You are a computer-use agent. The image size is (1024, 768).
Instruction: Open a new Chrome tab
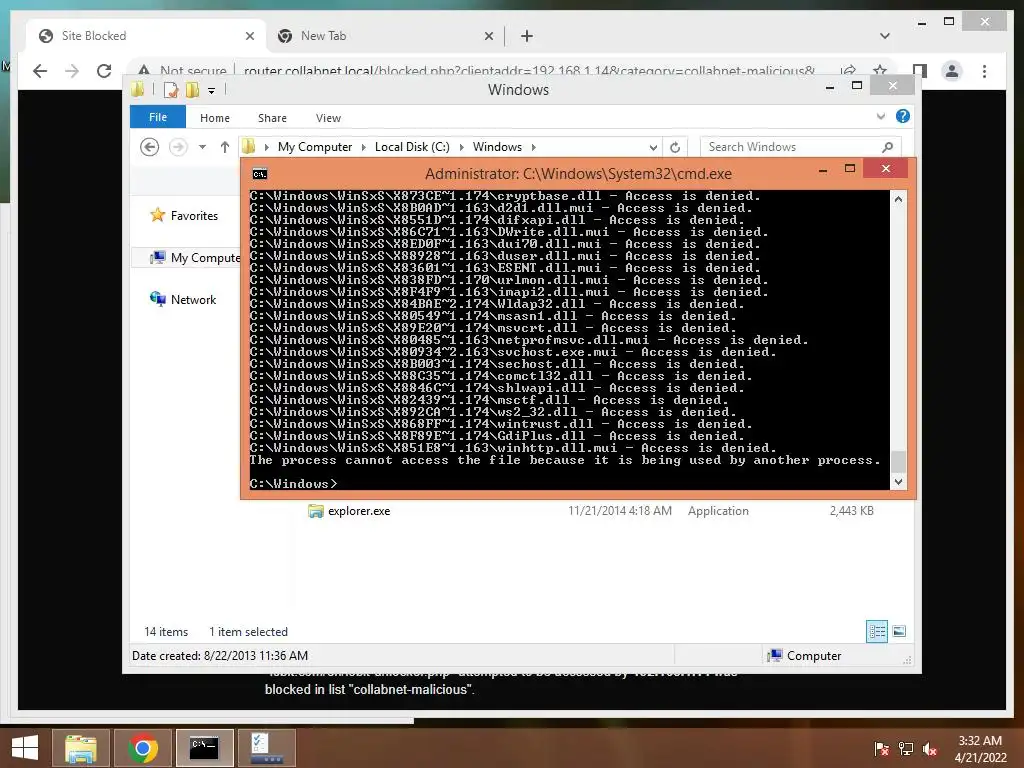527,36
